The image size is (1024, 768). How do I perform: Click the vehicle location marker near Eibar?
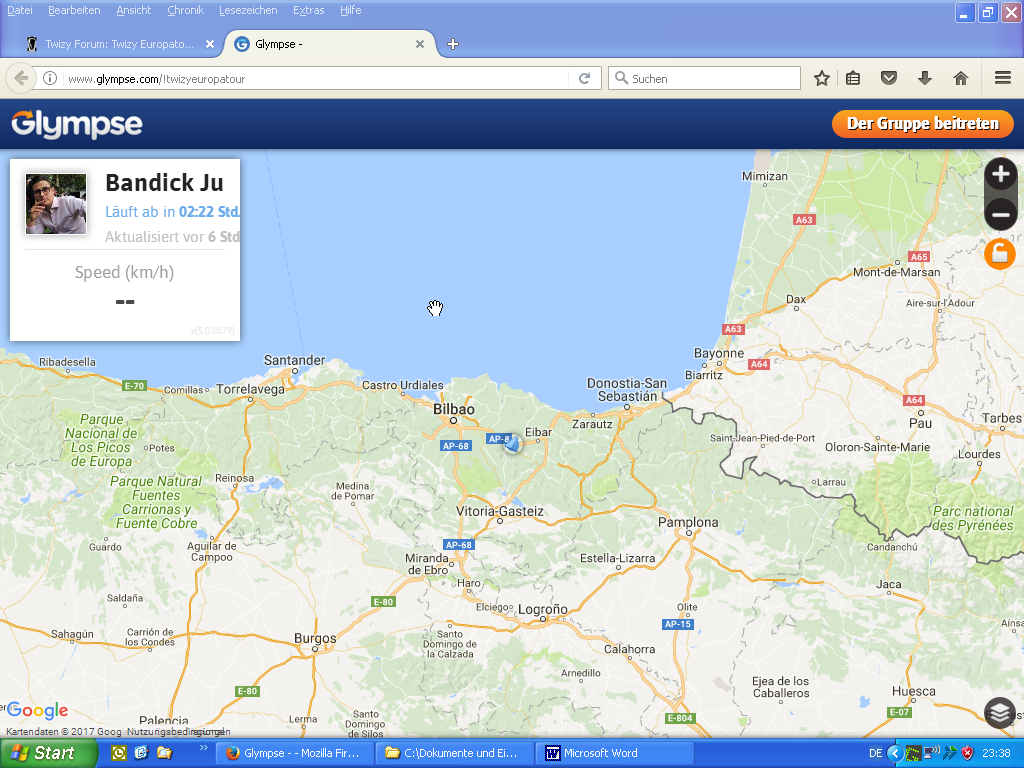[512, 443]
